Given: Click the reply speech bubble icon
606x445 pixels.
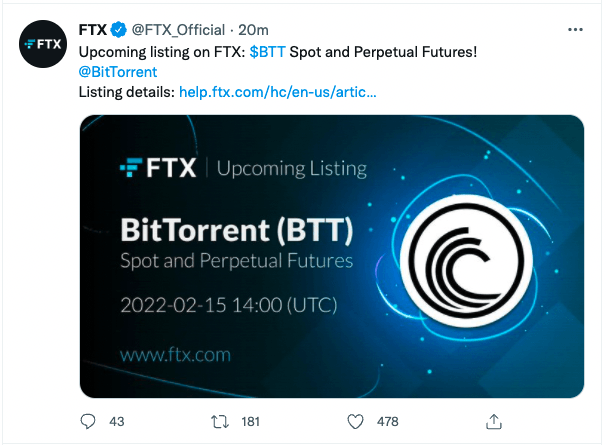Looking at the screenshot, I should click(x=87, y=421).
